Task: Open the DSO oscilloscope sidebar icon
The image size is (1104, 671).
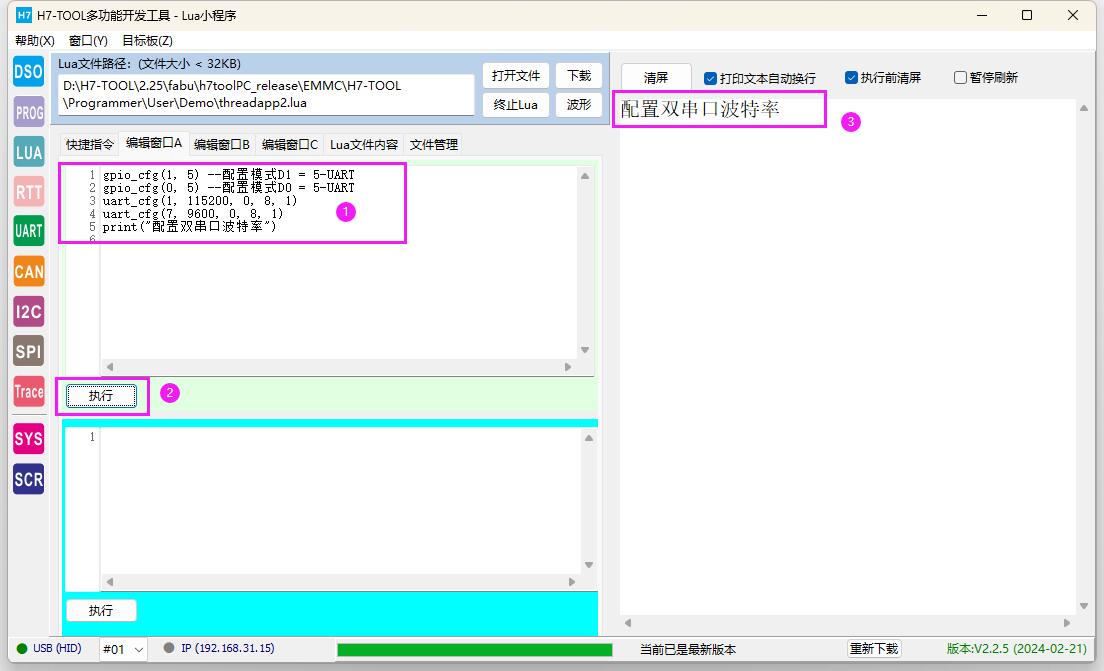Action: pyautogui.click(x=28, y=72)
